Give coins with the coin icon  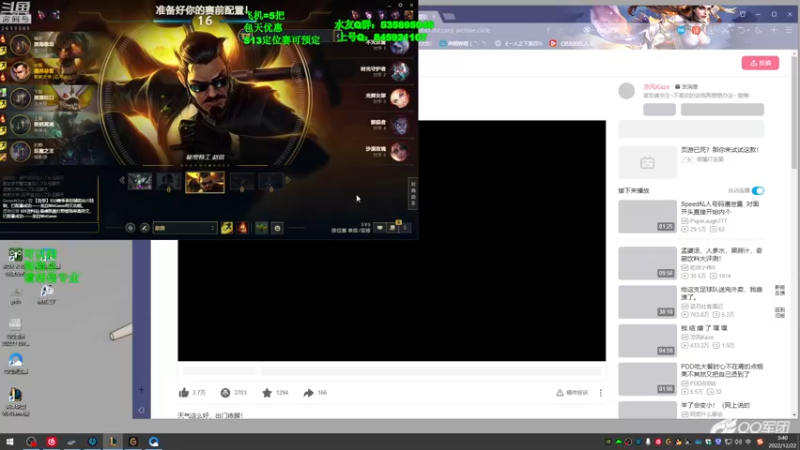[x=225, y=392]
